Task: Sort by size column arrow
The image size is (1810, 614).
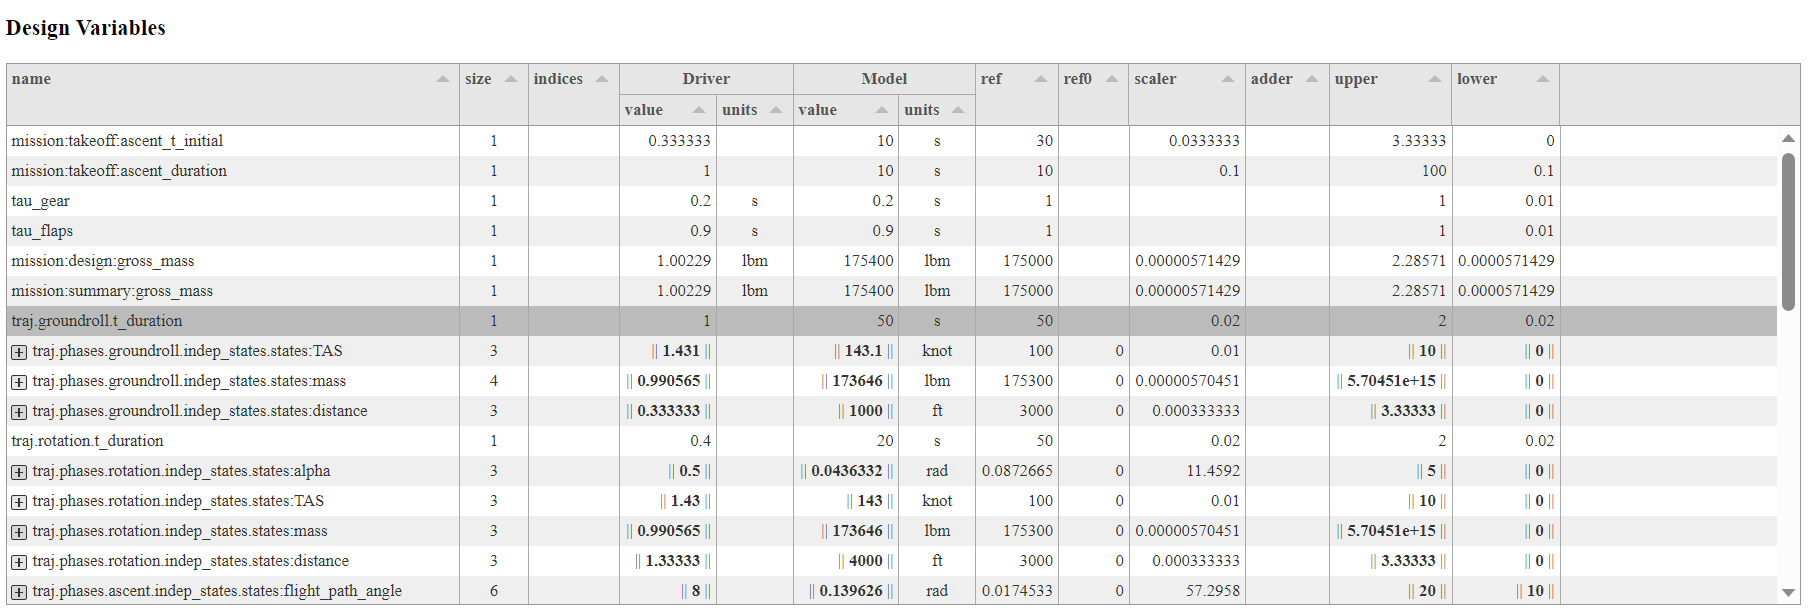Action: pyautogui.click(x=511, y=79)
